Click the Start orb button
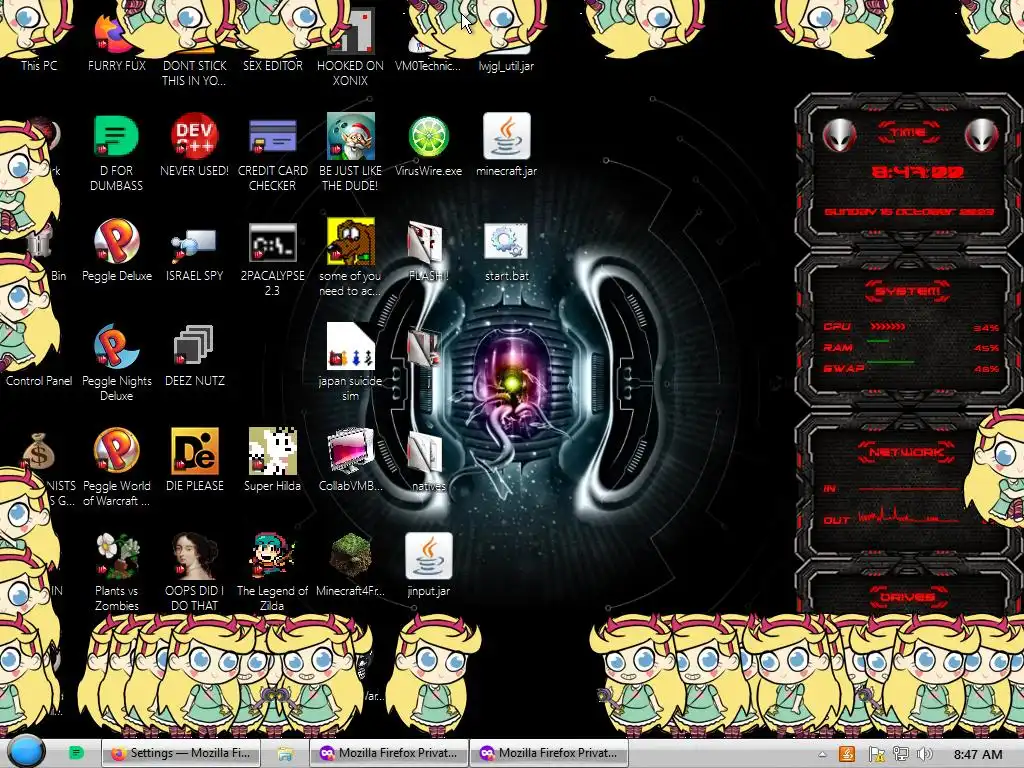This screenshot has height=768, width=1024. click(x=26, y=753)
